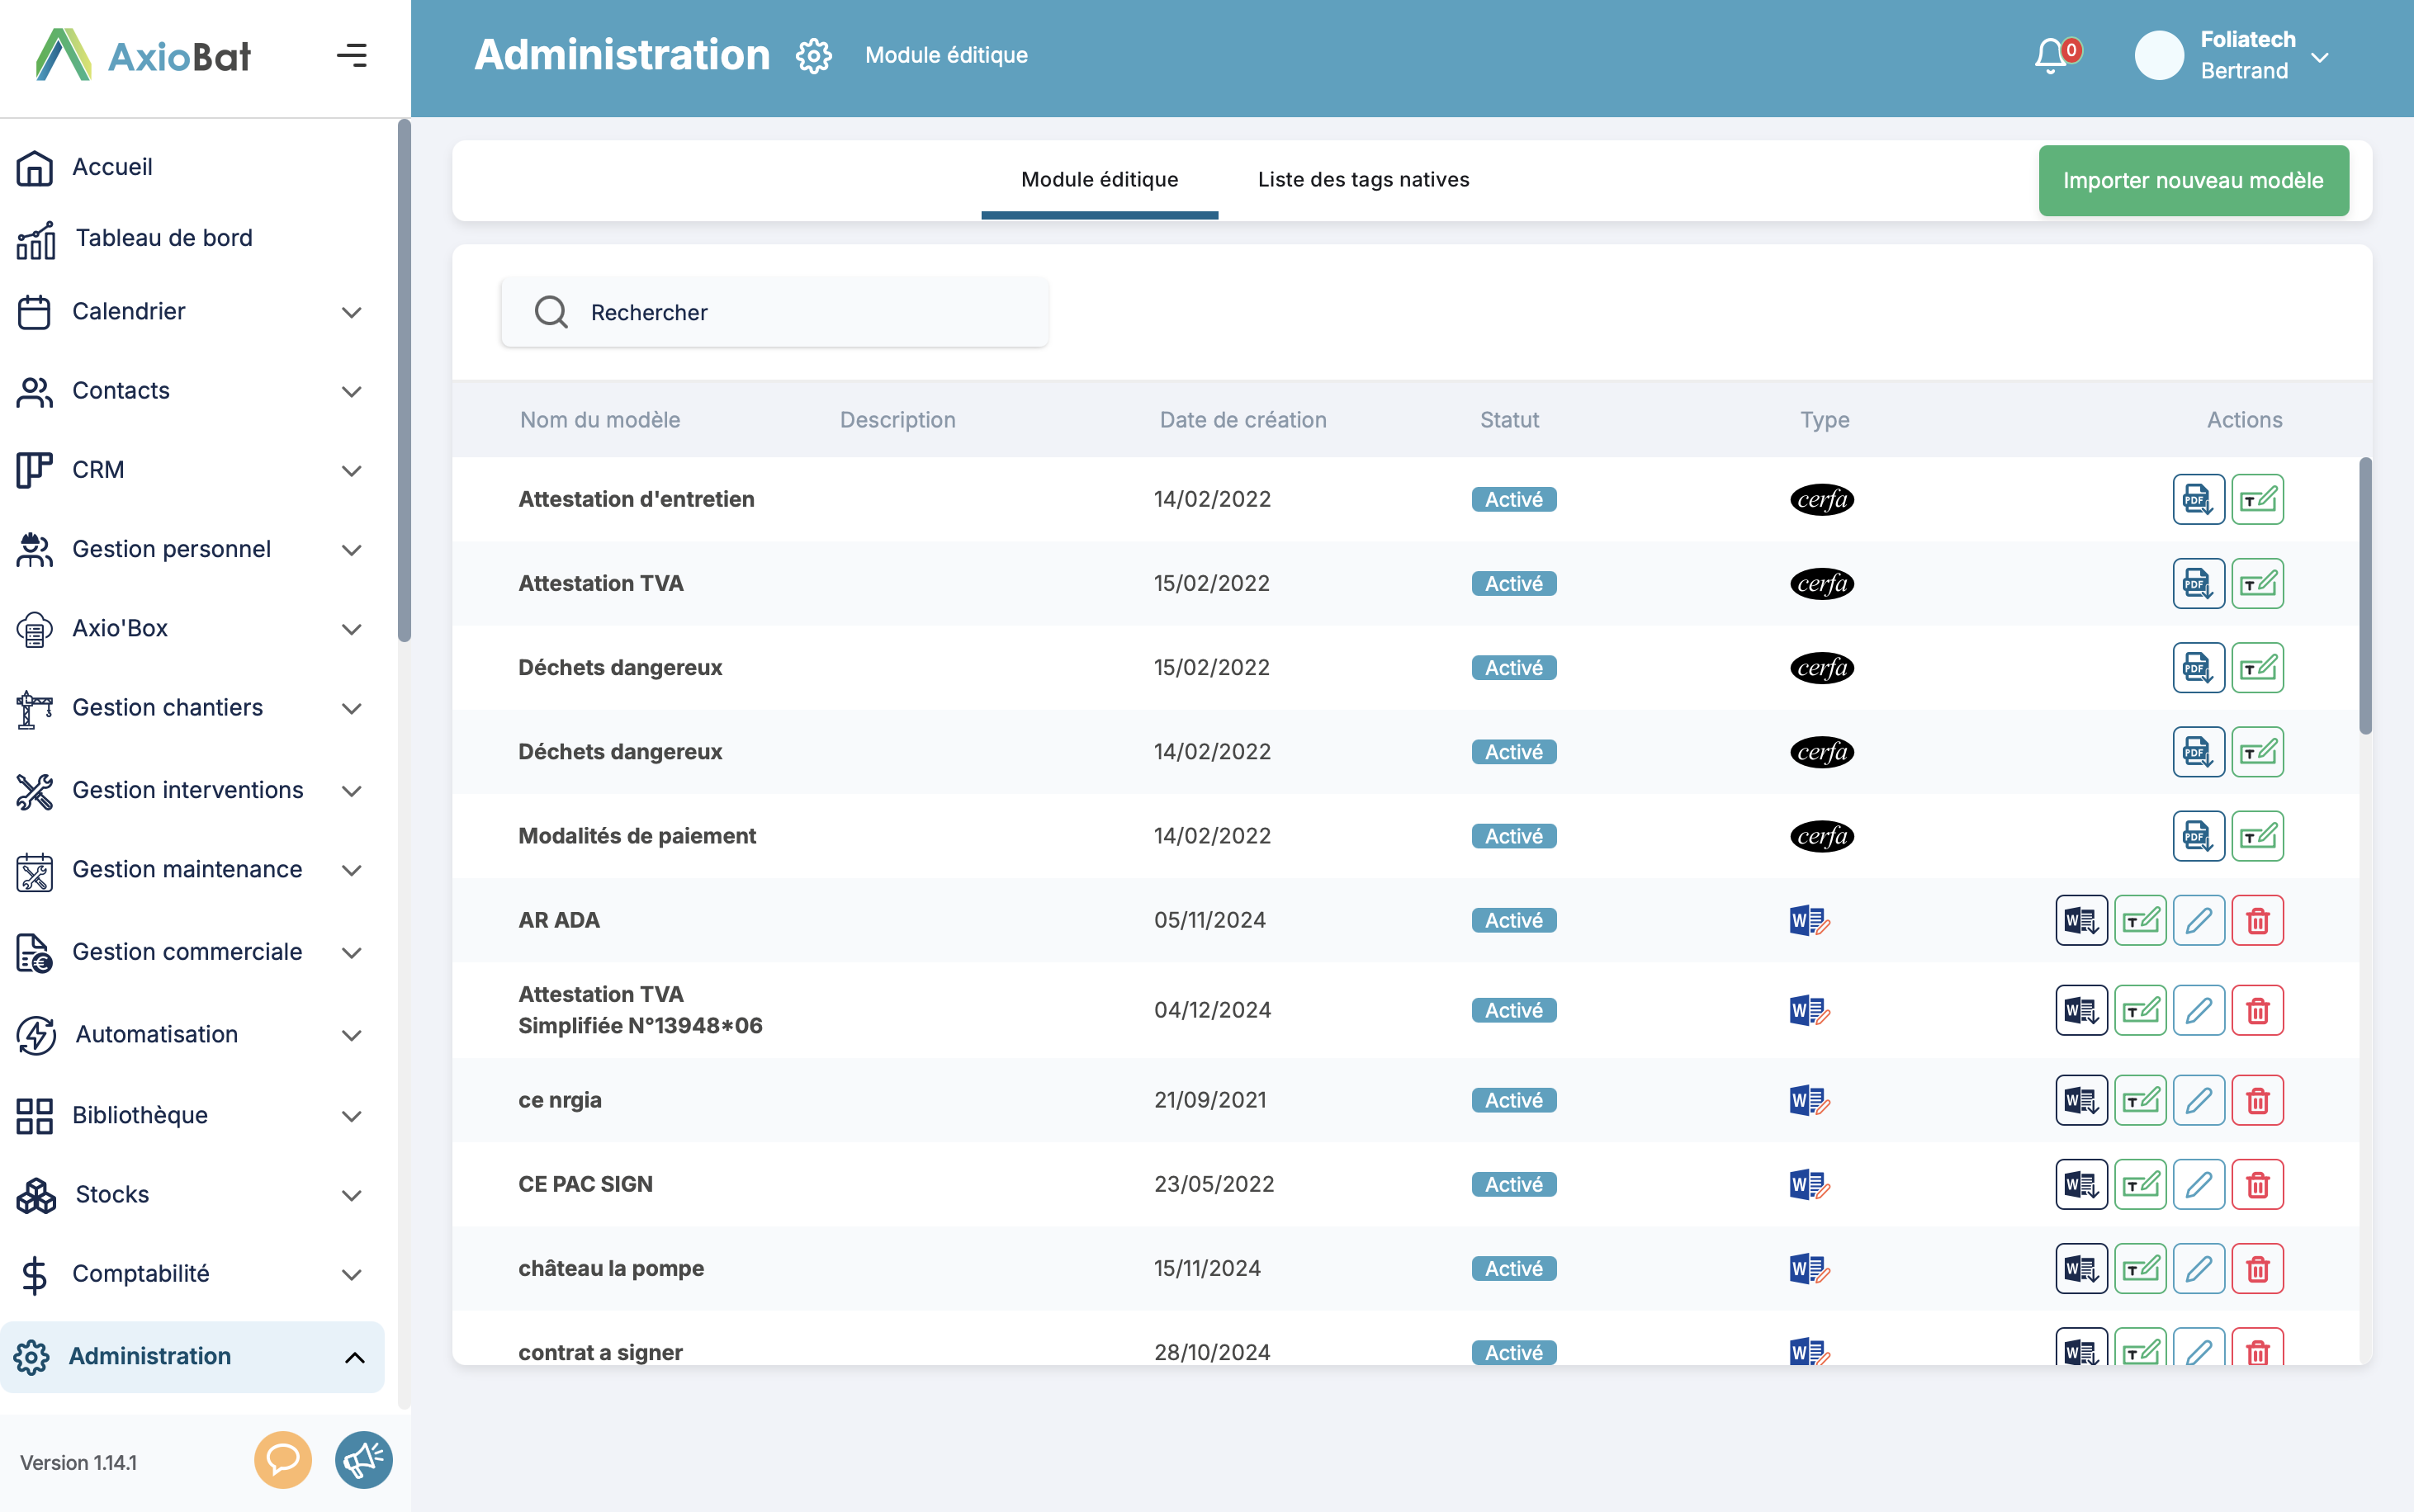2414x1512 pixels.
Task: Open Foliatech Bertrand user dropdown
Action: tap(2320, 57)
